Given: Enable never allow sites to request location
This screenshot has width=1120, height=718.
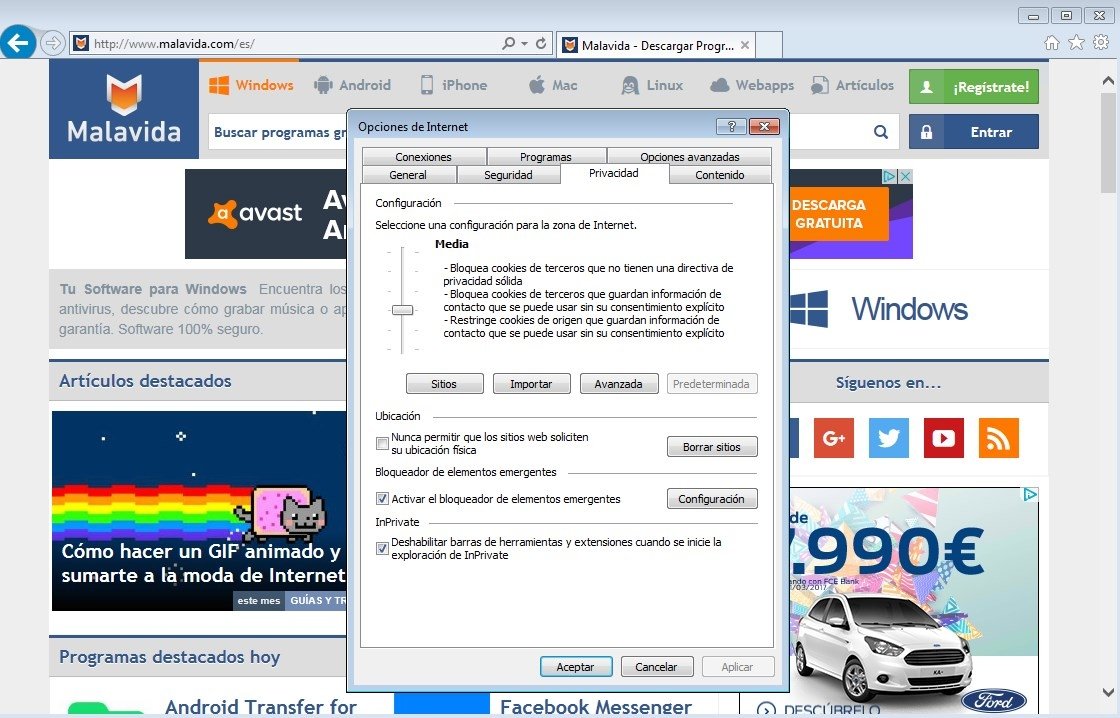Looking at the screenshot, I should coord(382,444).
